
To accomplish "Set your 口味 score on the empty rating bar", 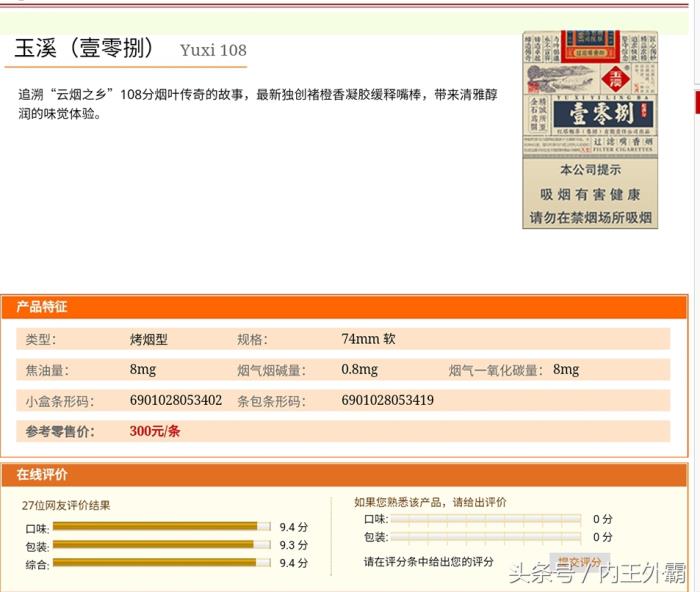I will [485, 519].
